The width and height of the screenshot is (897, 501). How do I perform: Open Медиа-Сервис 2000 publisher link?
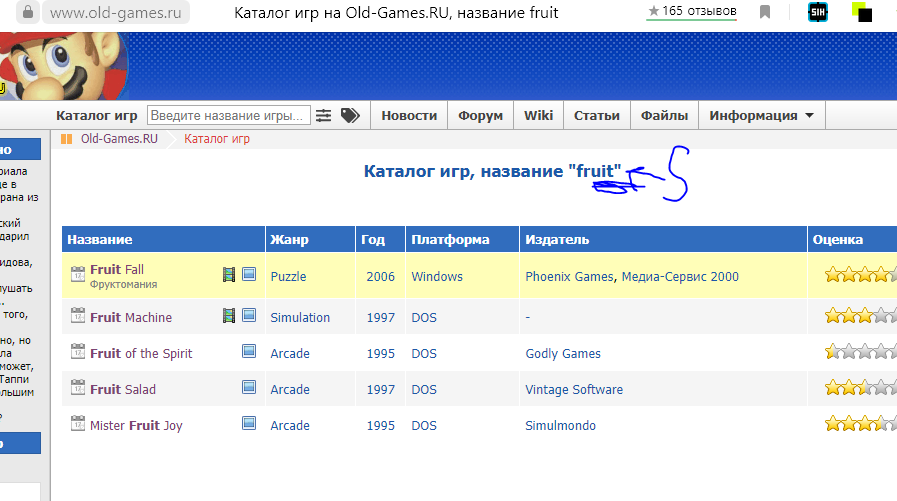[680, 277]
